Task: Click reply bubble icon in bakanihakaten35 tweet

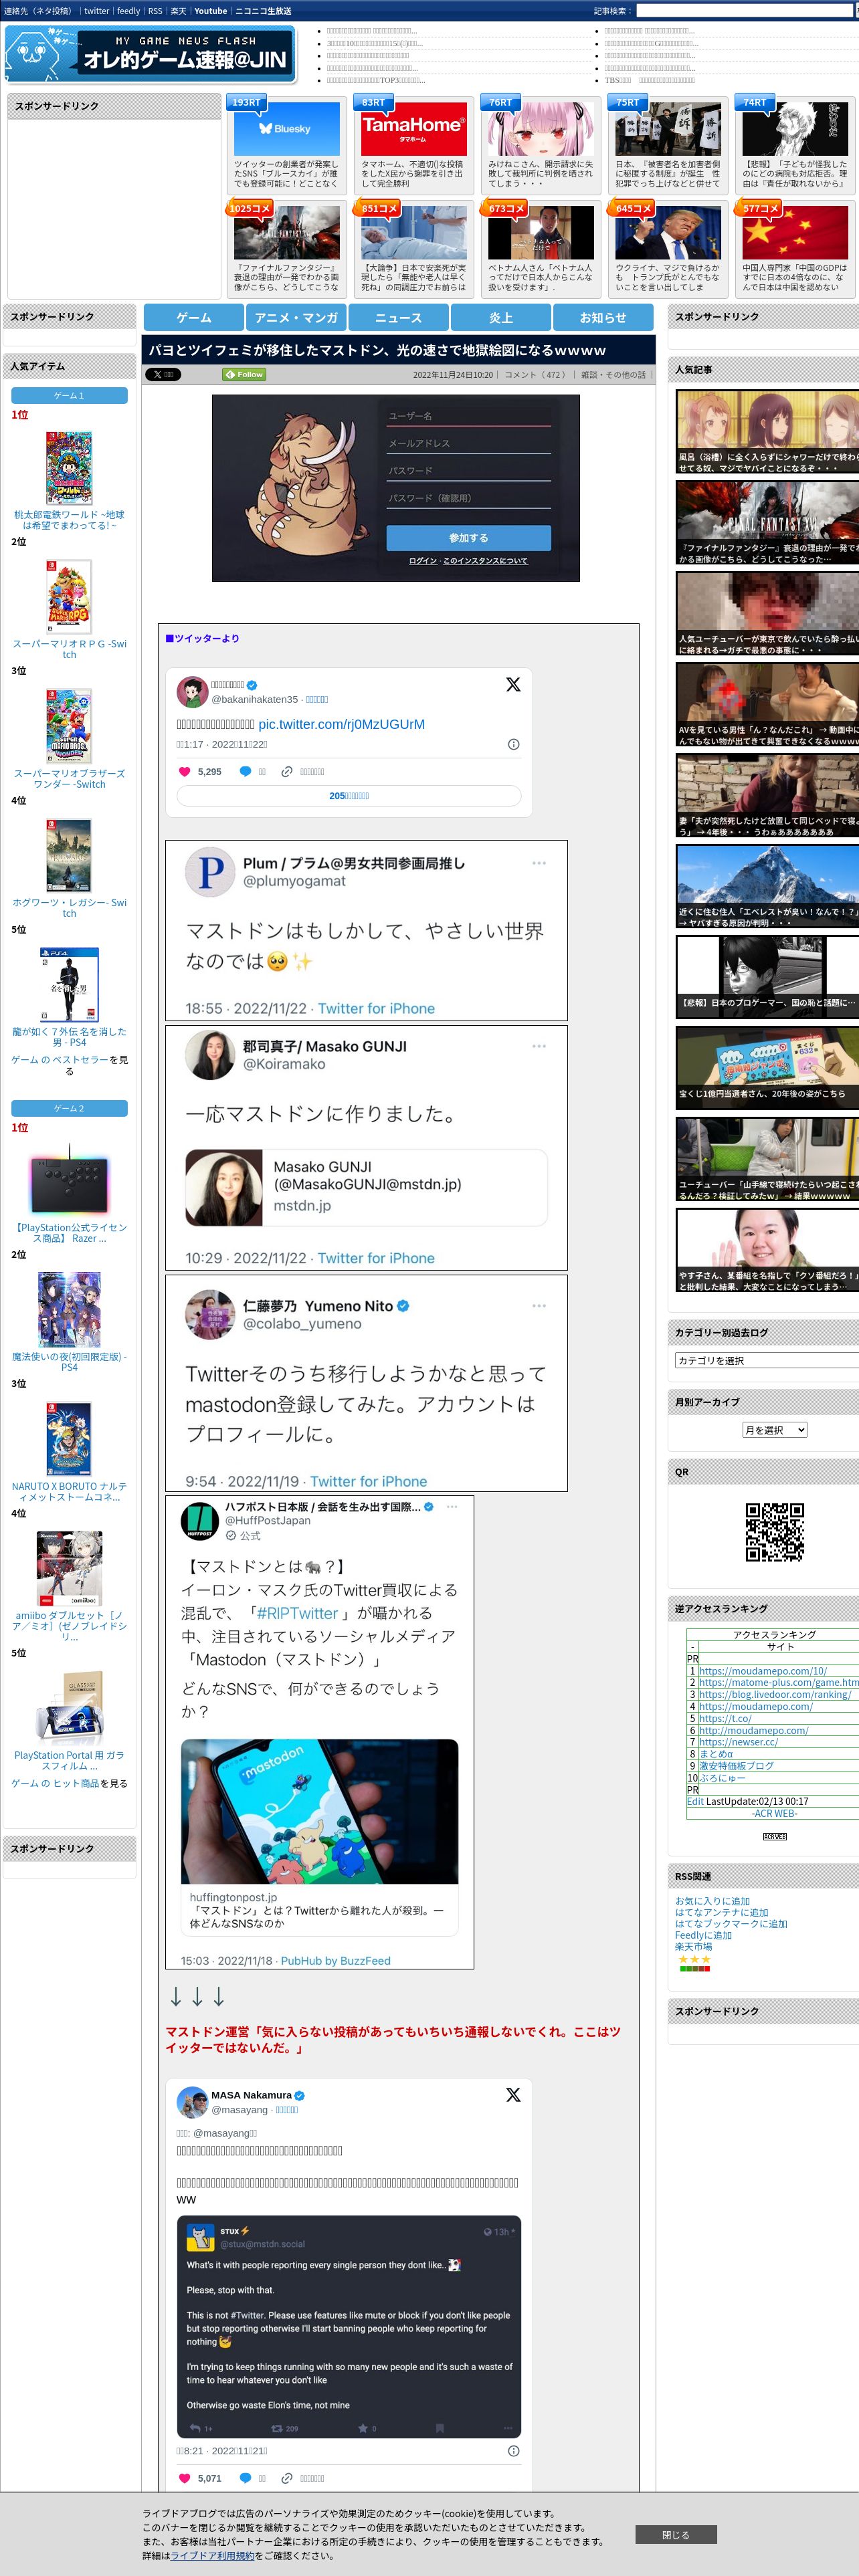Action: pos(245,772)
